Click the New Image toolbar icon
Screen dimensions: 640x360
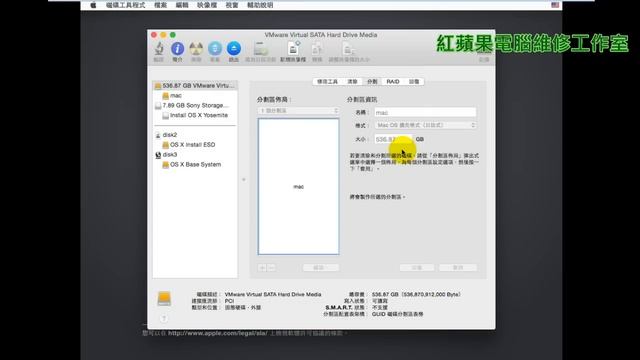point(293,49)
